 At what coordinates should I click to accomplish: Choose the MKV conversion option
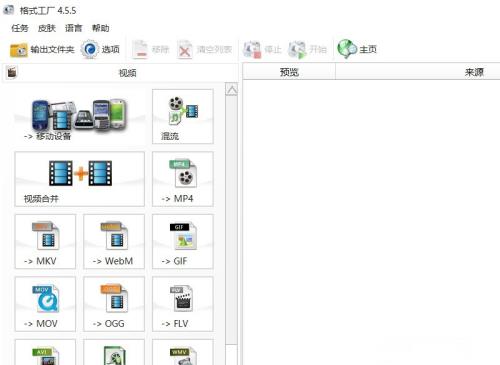point(45,241)
